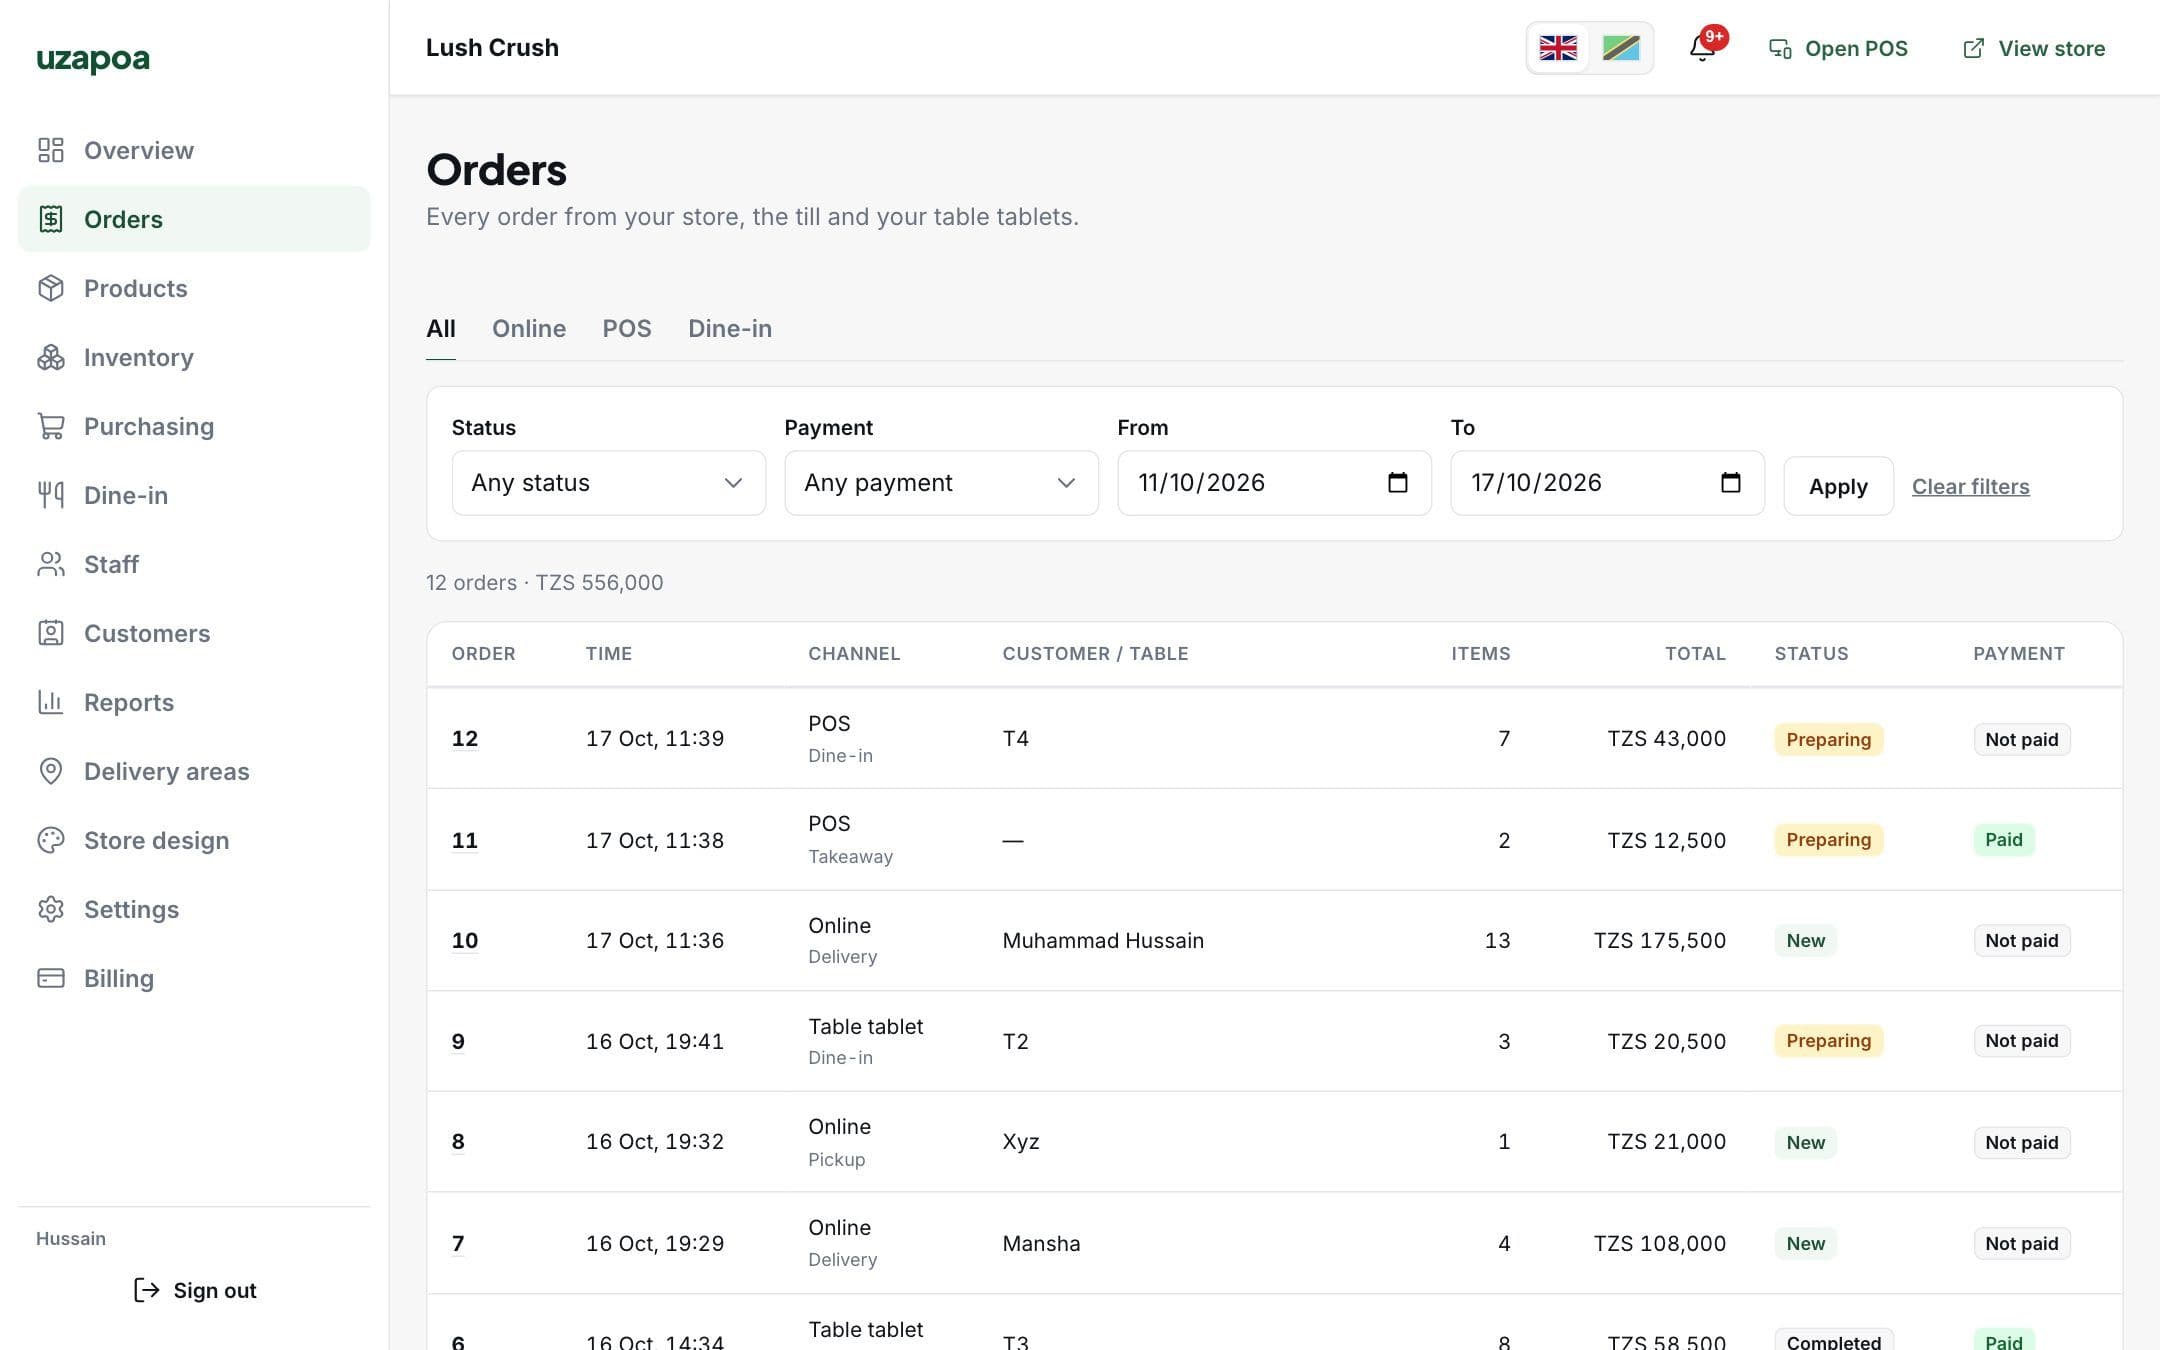Sign out of the account
This screenshot has height=1350, width=2160.
click(195, 1290)
